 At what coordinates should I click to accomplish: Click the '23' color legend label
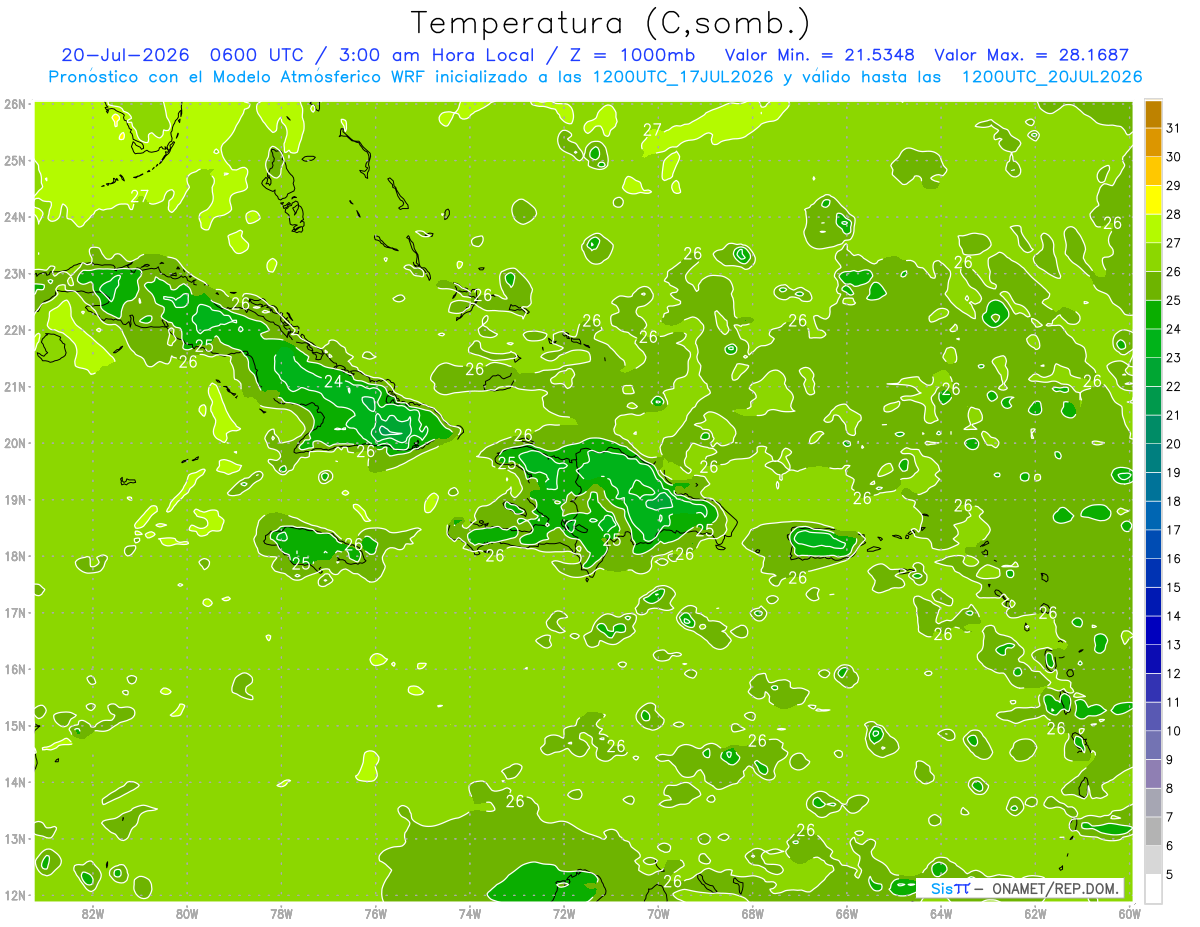pos(1173,358)
